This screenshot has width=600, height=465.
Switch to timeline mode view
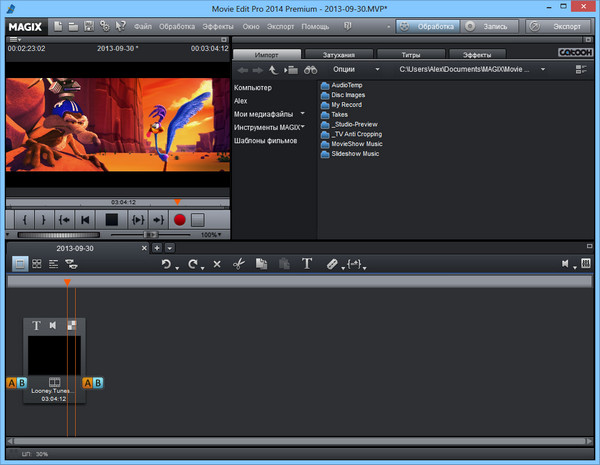click(53, 264)
